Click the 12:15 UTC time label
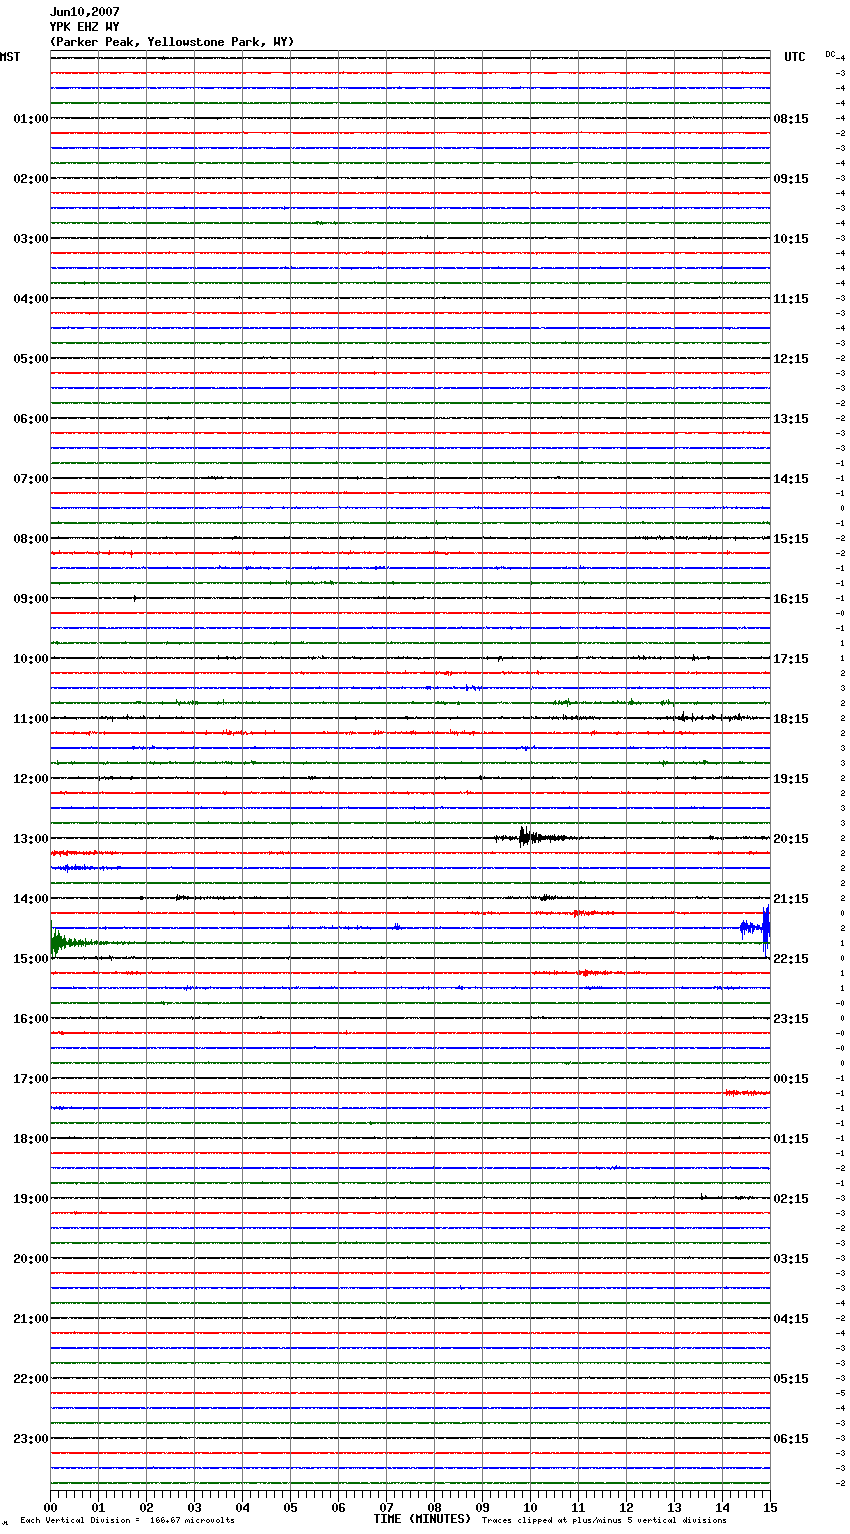The image size is (850, 1534). (791, 359)
